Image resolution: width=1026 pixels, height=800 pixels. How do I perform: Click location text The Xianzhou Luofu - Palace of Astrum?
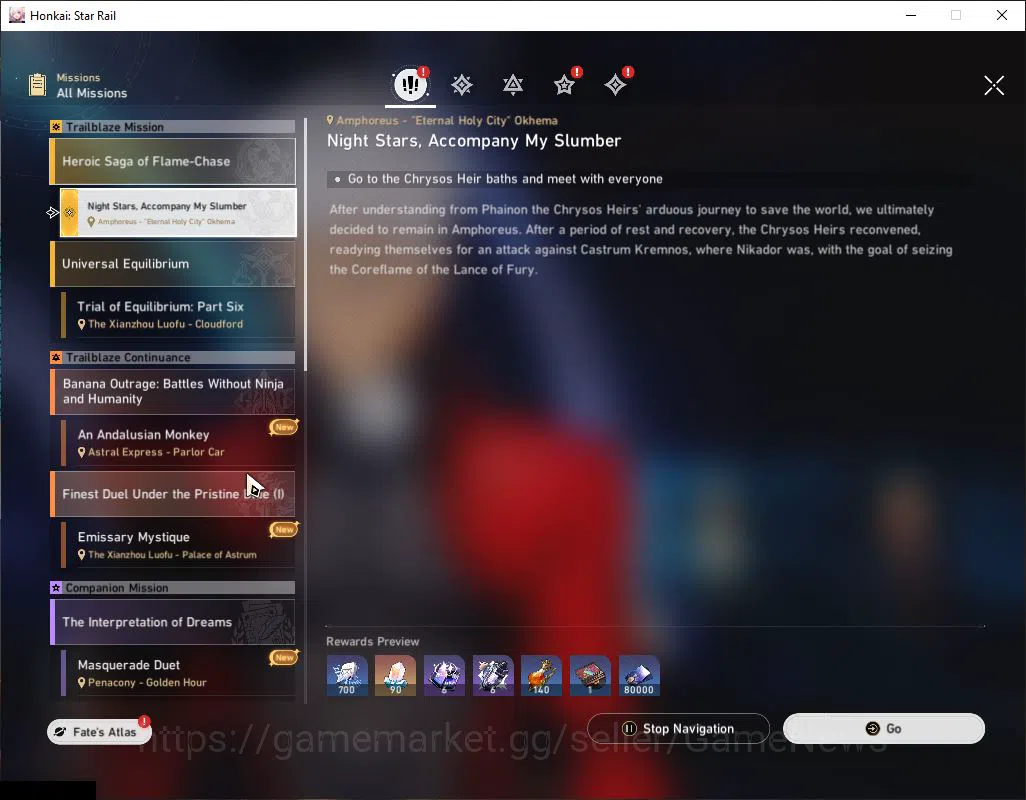[x=172, y=555]
